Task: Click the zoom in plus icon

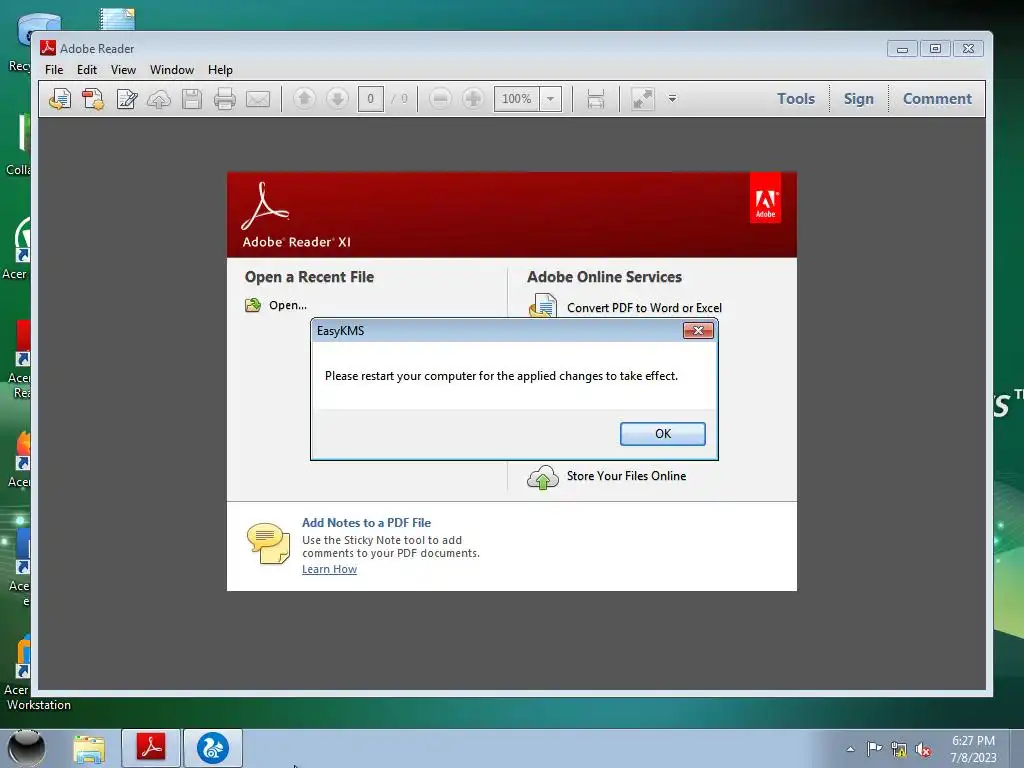Action: tap(473, 99)
